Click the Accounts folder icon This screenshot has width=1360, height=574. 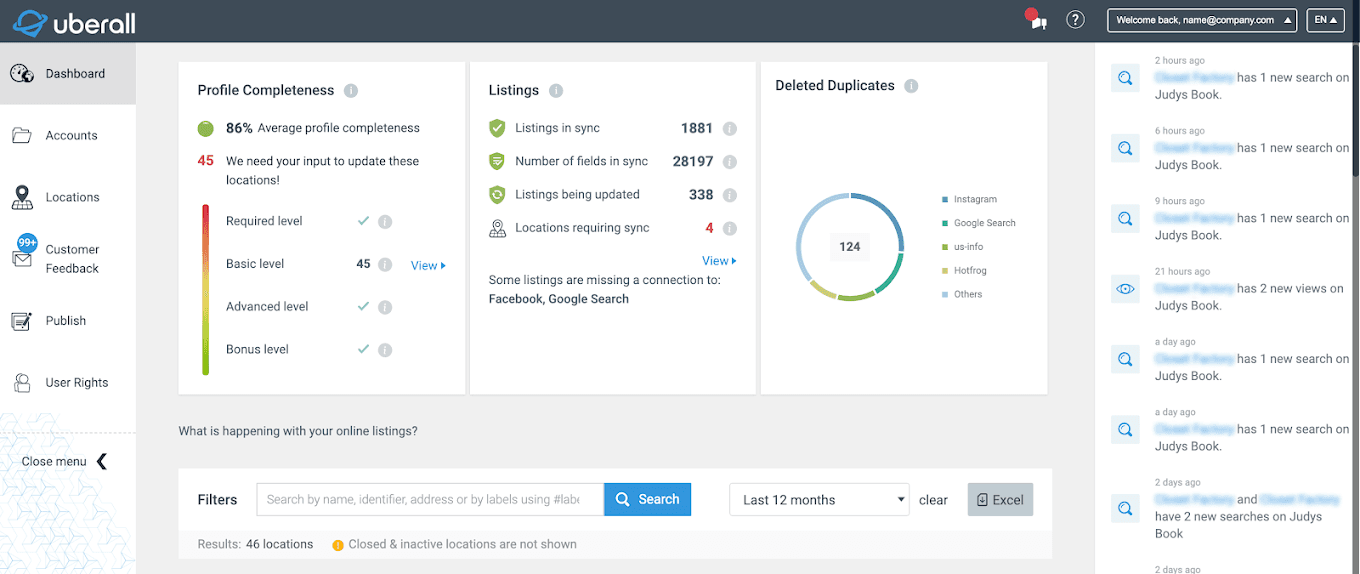(x=22, y=135)
